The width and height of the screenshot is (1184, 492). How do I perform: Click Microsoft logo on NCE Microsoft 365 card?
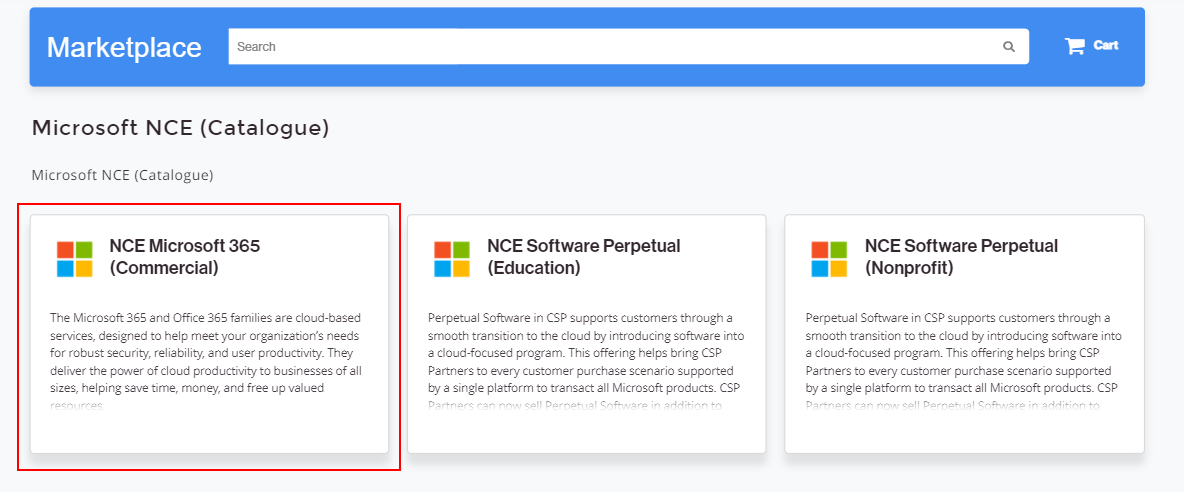pos(74,259)
